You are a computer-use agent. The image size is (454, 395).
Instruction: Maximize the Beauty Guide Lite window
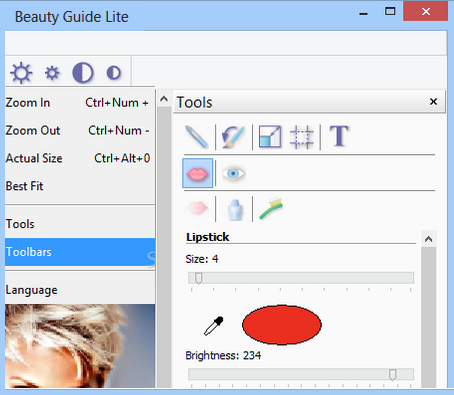(390, 12)
